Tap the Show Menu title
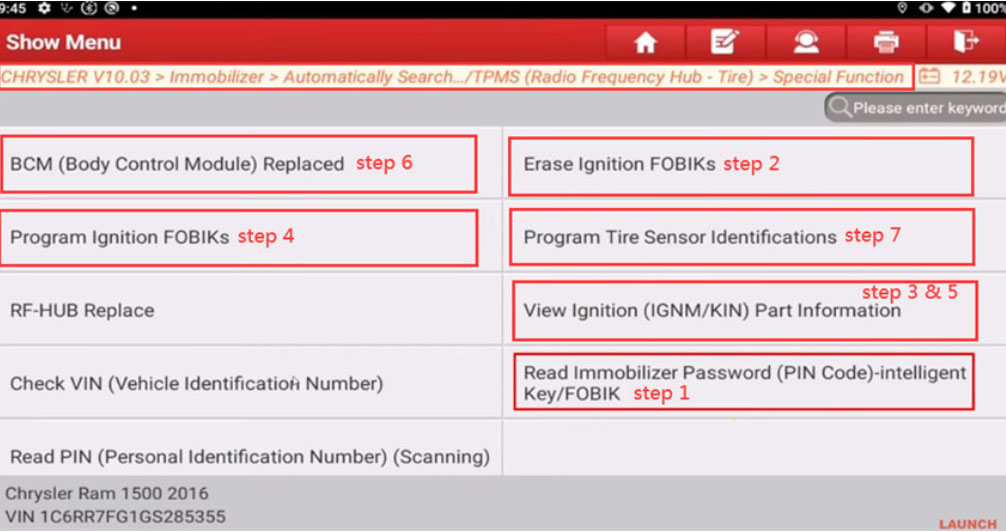This screenshot has height=532, width=1006. pos(64,42)
